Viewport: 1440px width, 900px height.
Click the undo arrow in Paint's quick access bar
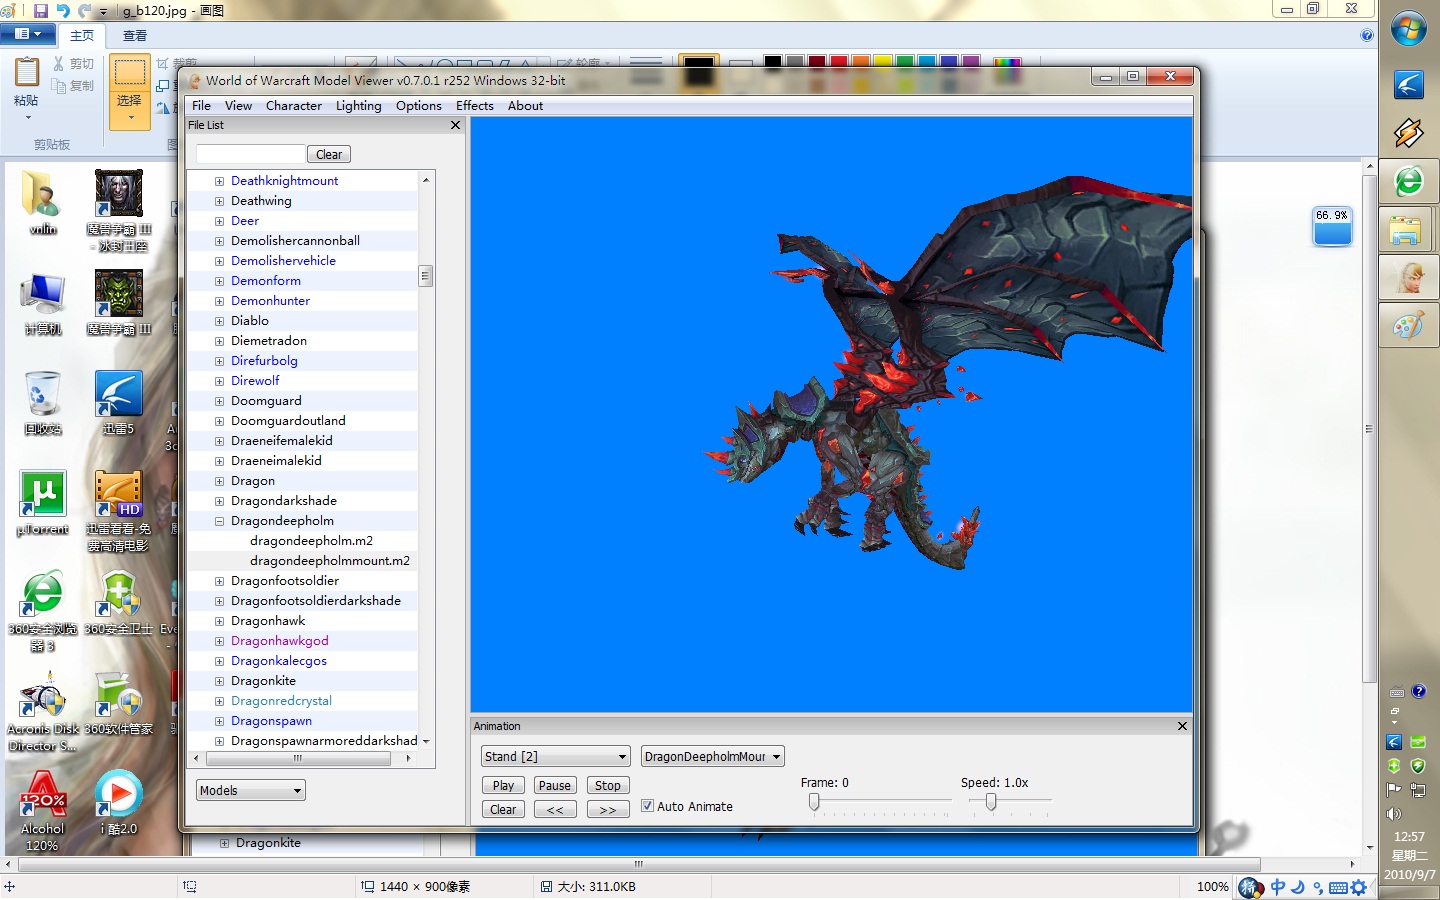(x=63, y=10)
